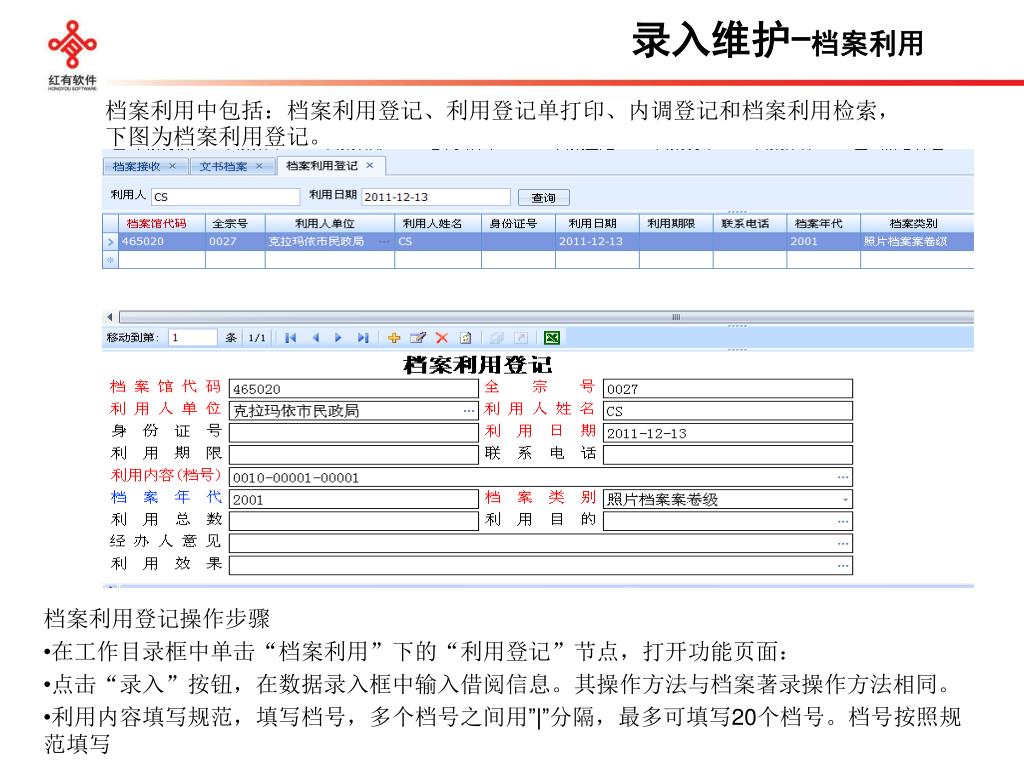Screen dimensions: 1024x768
Task: Click the grid cell 2001
Action: tap(824, 242)
